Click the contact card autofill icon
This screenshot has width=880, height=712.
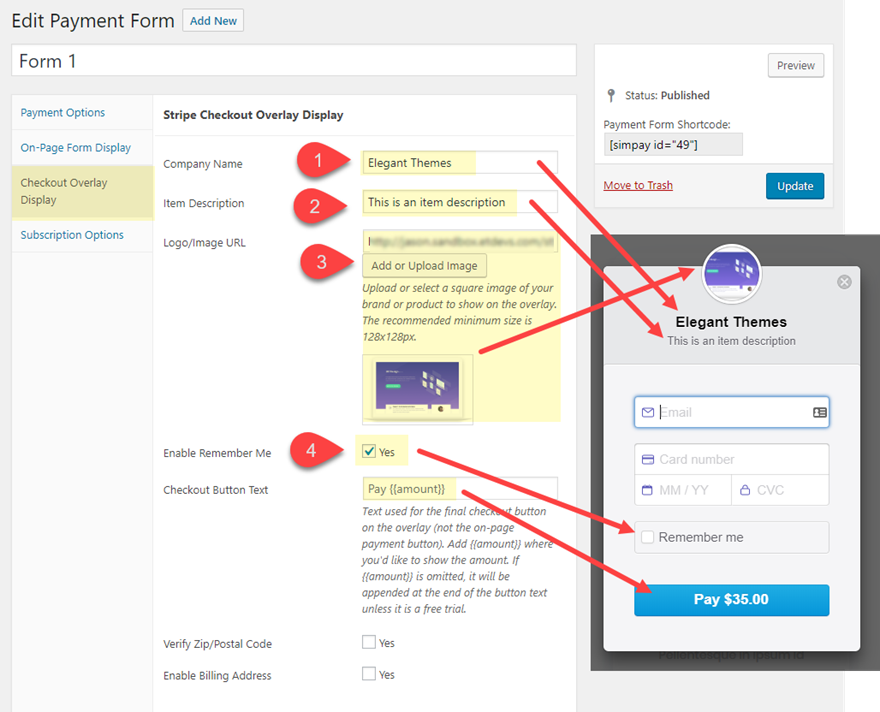pos(819,412)
